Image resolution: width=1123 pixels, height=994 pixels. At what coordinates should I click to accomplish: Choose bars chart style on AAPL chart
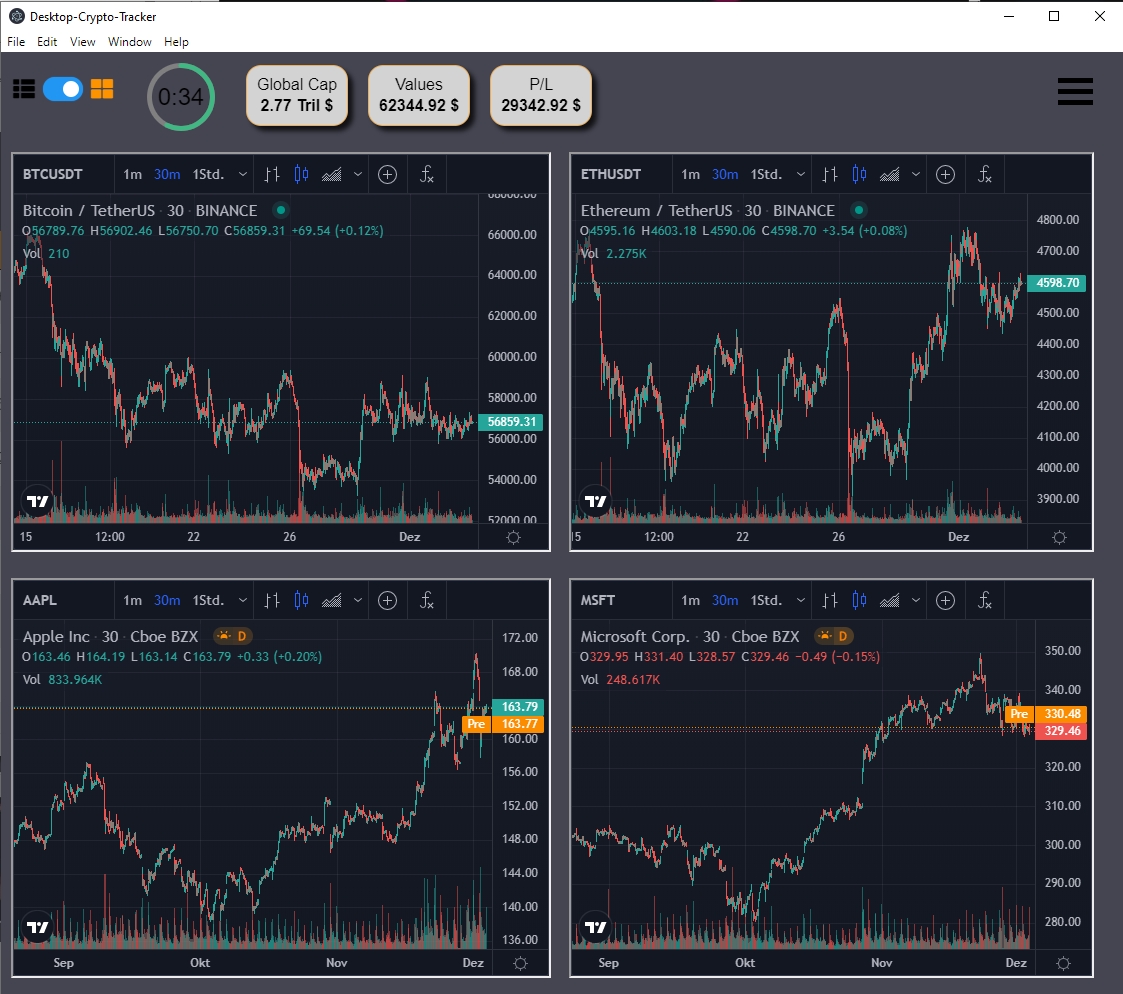coord(272,600)
